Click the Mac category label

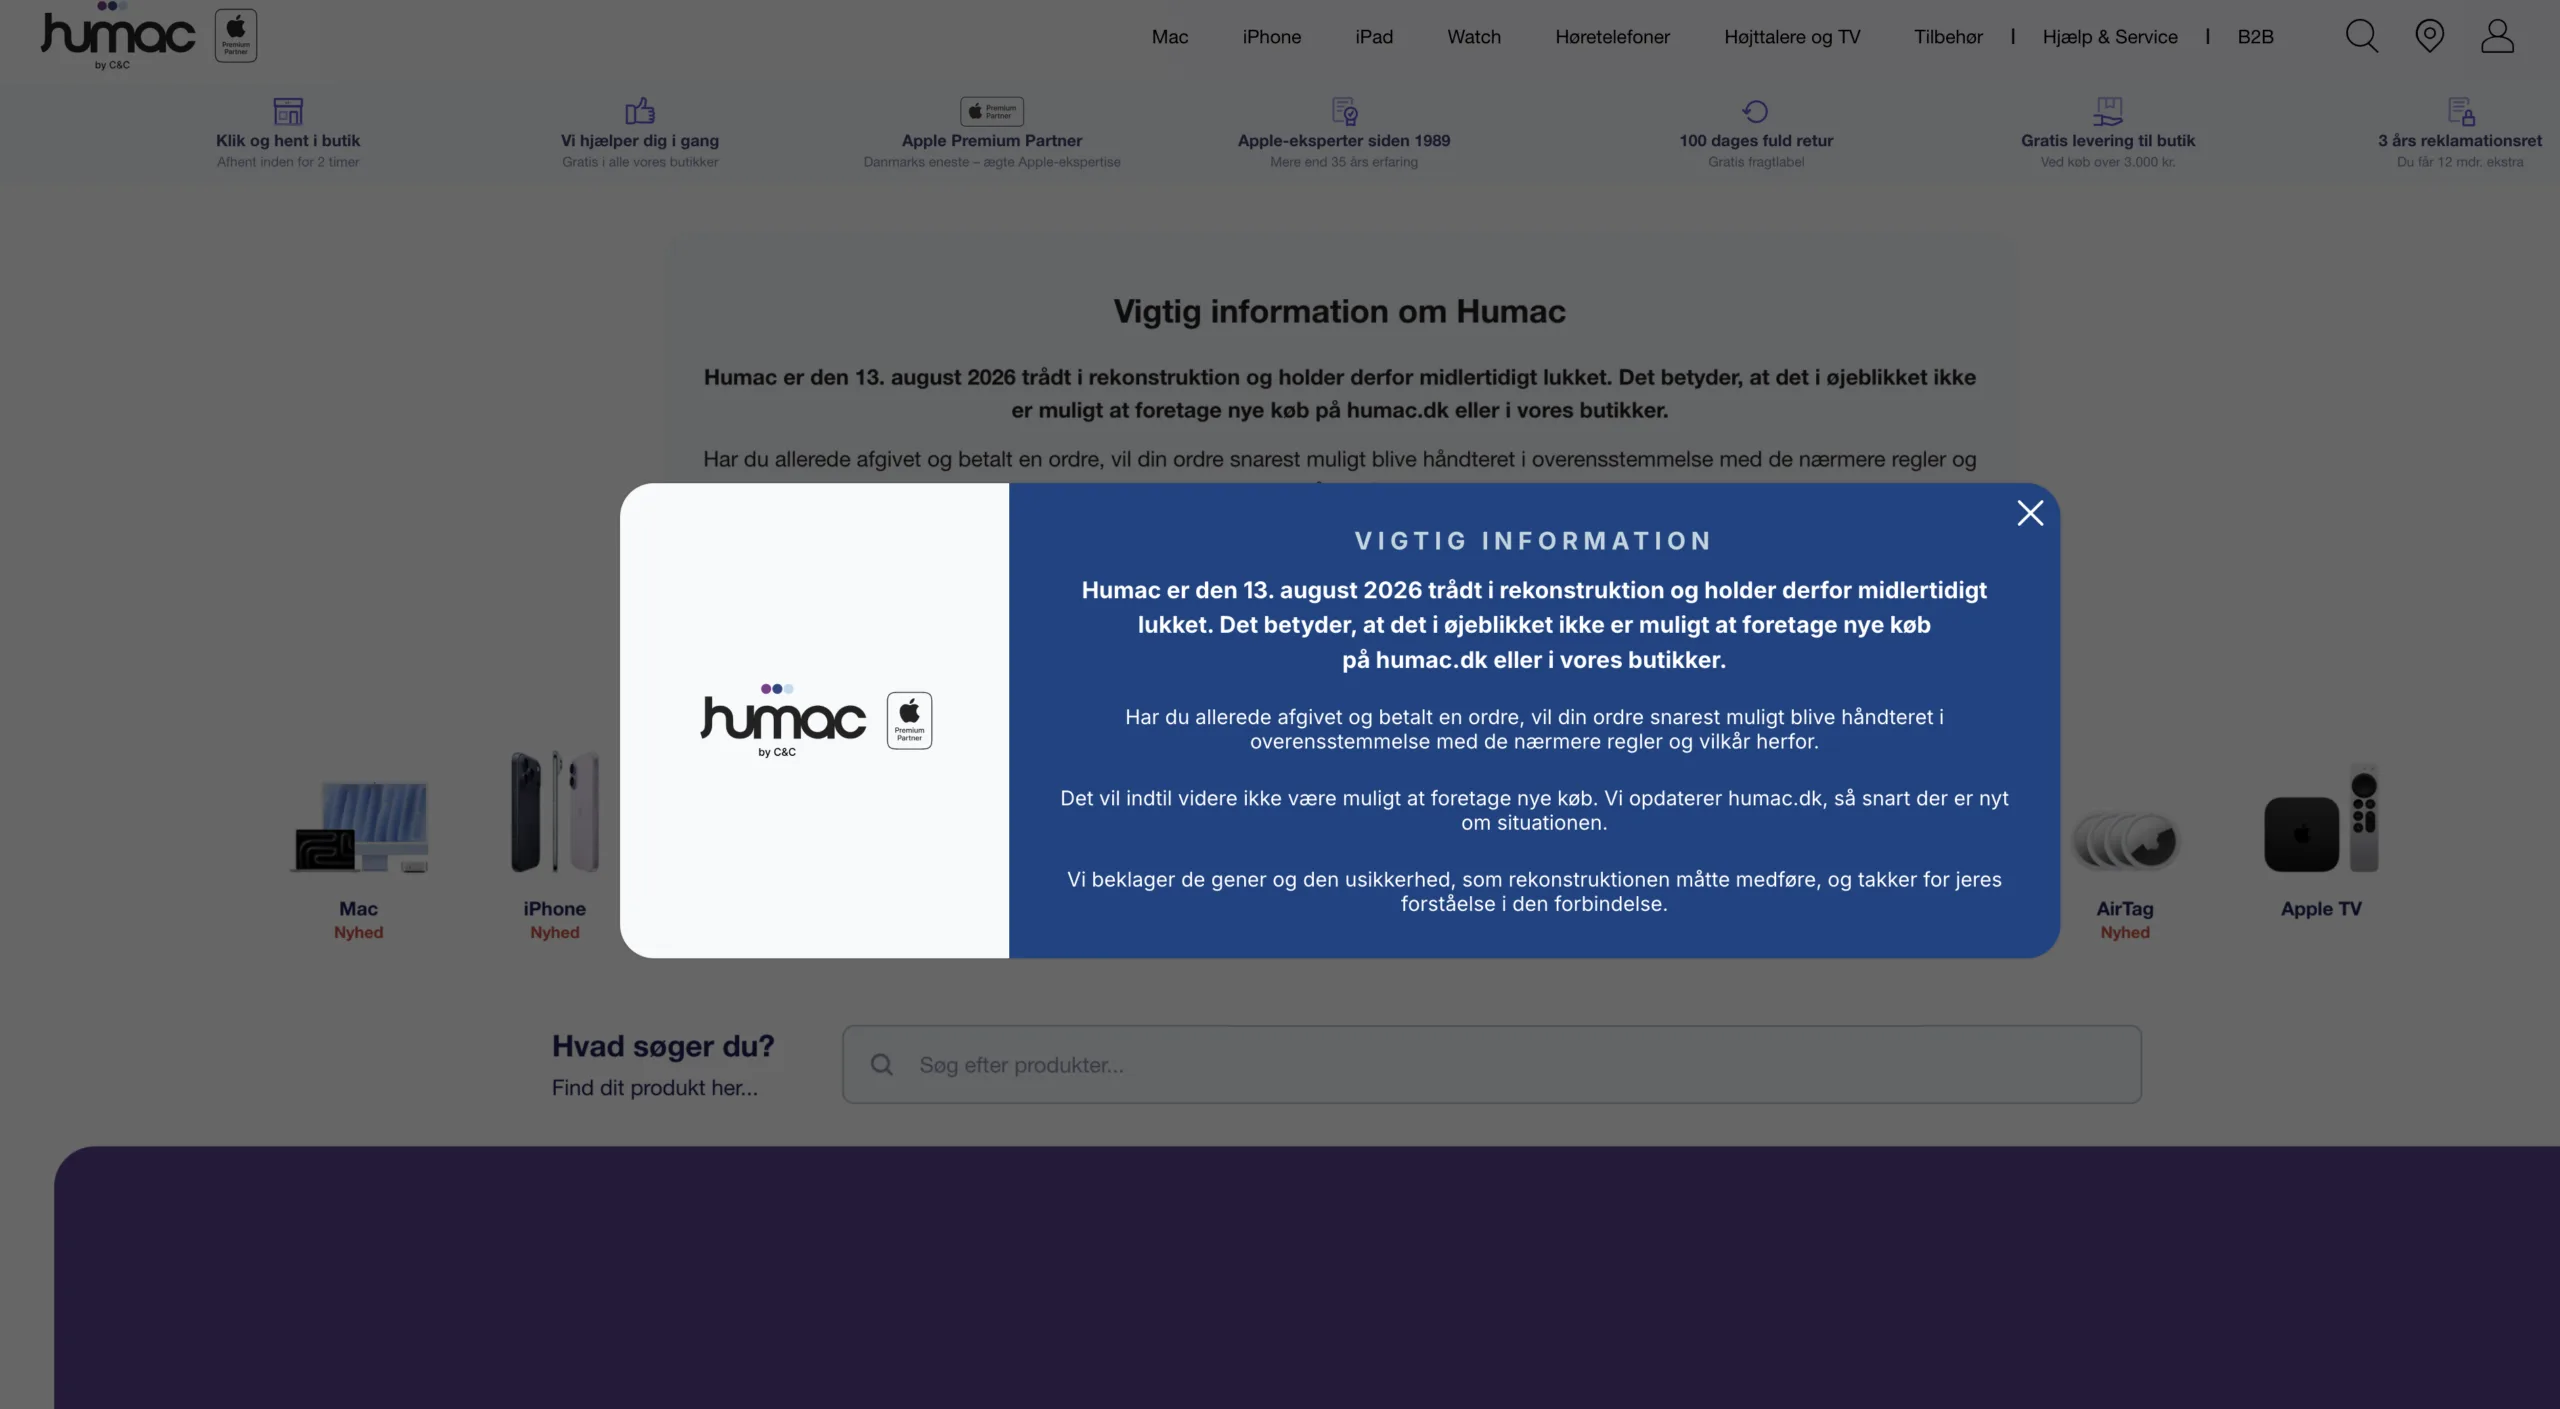pyautogui.click(x=358, y=909)
